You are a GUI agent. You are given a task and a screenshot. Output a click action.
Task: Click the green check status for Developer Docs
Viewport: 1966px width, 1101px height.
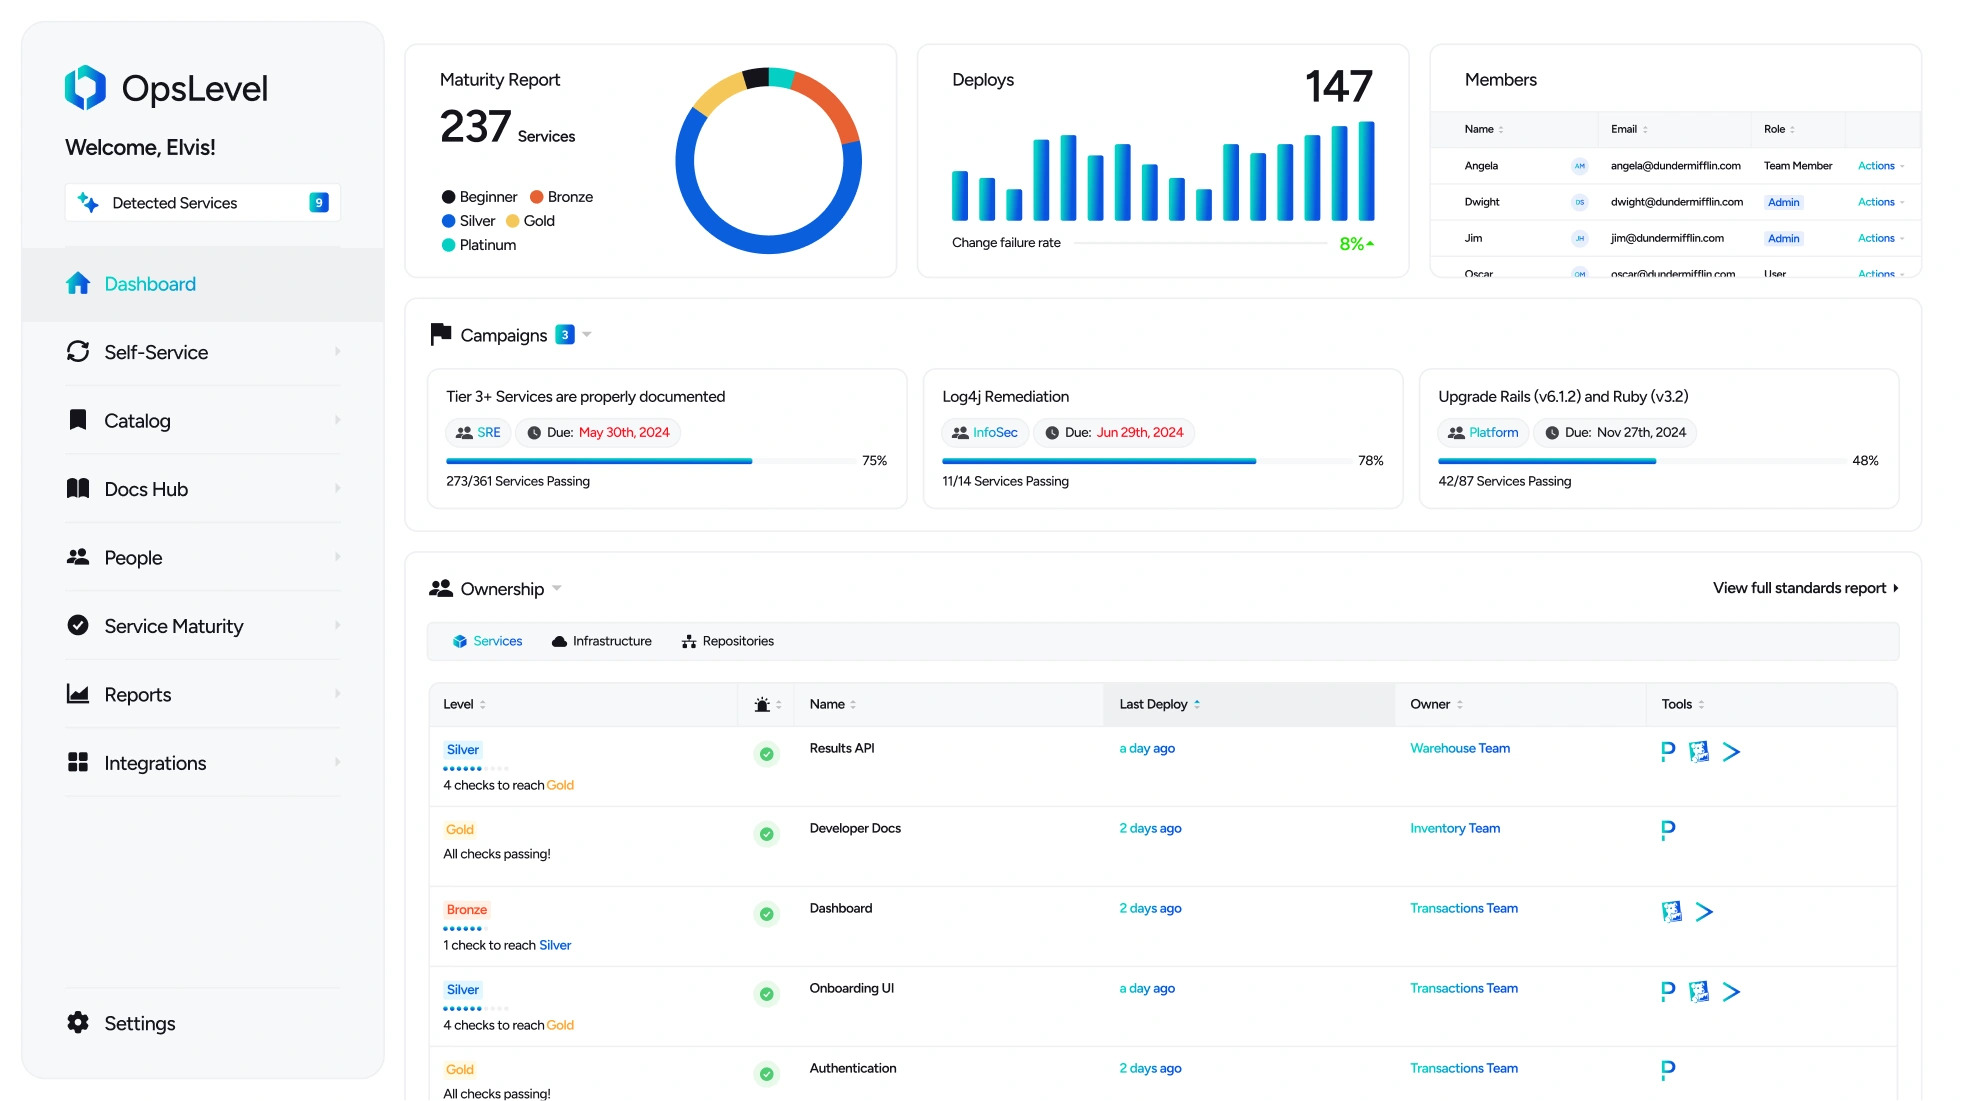point(766,833)
